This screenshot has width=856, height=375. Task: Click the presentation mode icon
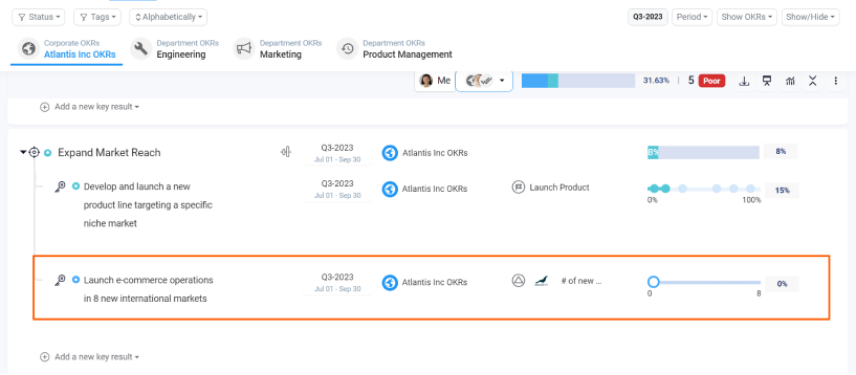pyautogui.click(x=767, y=81)
